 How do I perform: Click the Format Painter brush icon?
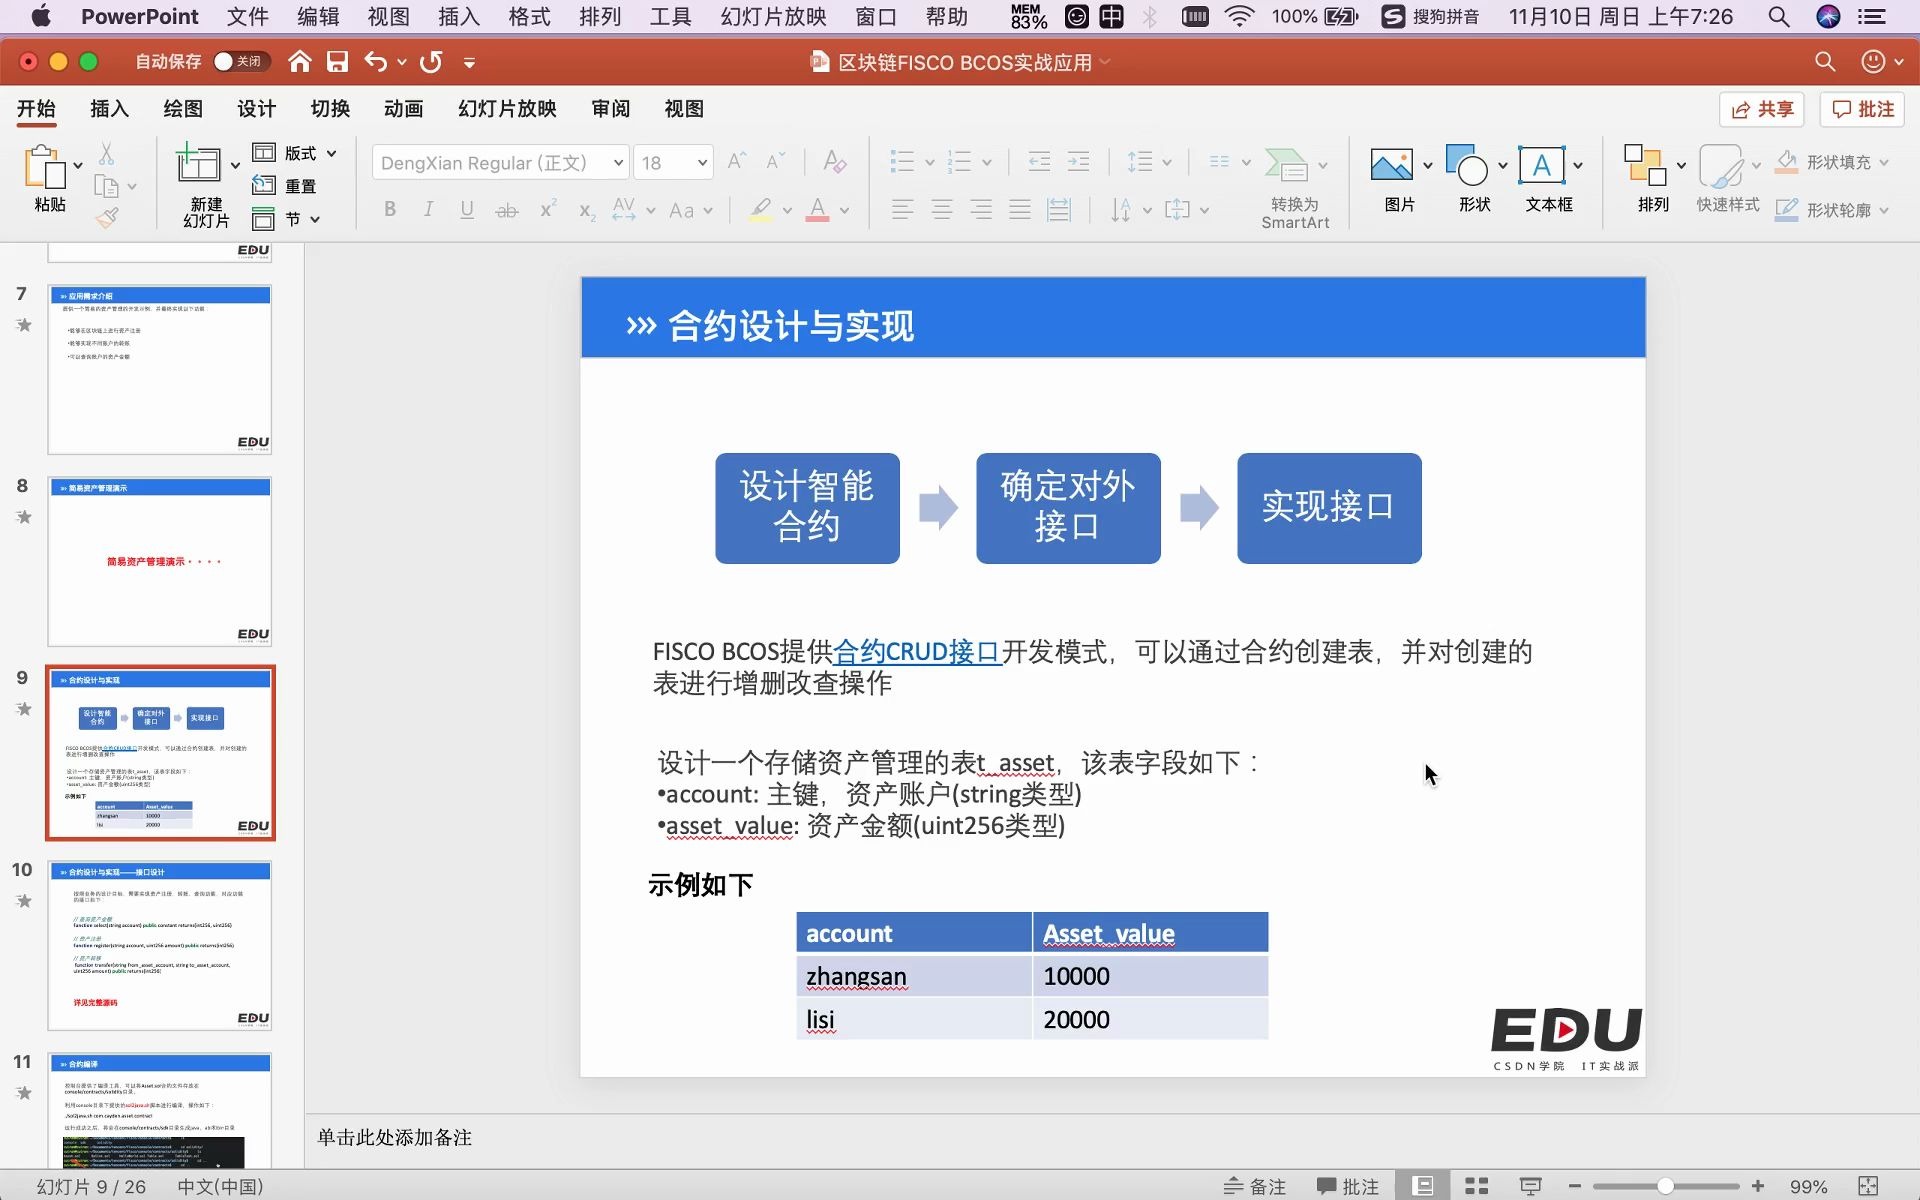107,217
